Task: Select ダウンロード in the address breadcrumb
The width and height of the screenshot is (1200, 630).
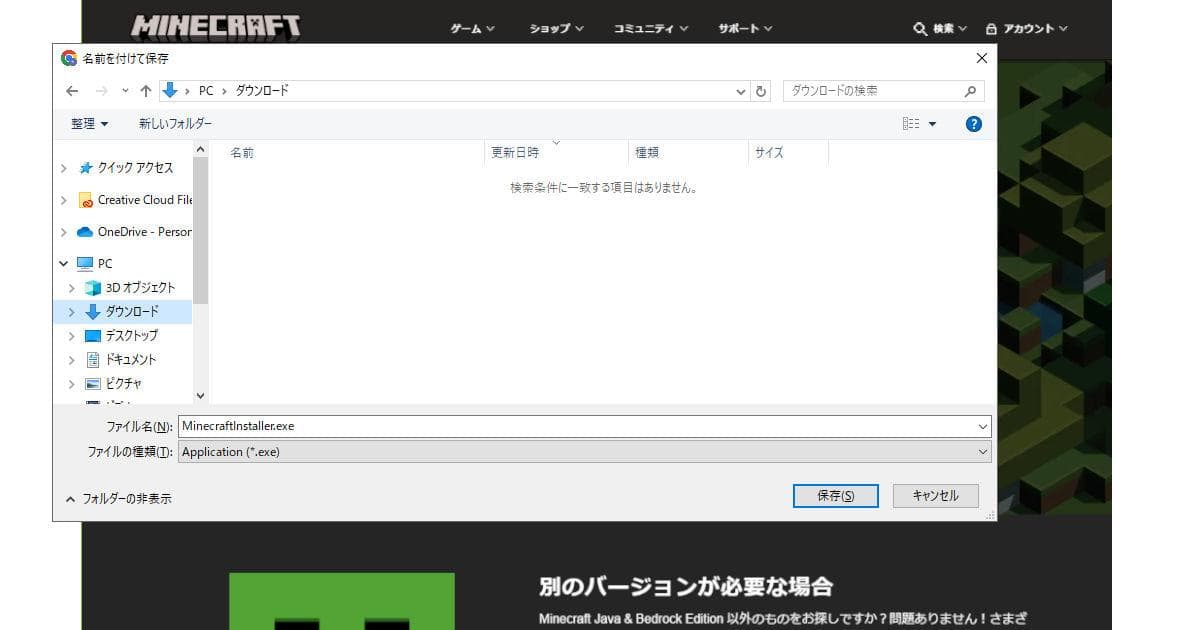Action: [x=262, y=91]
